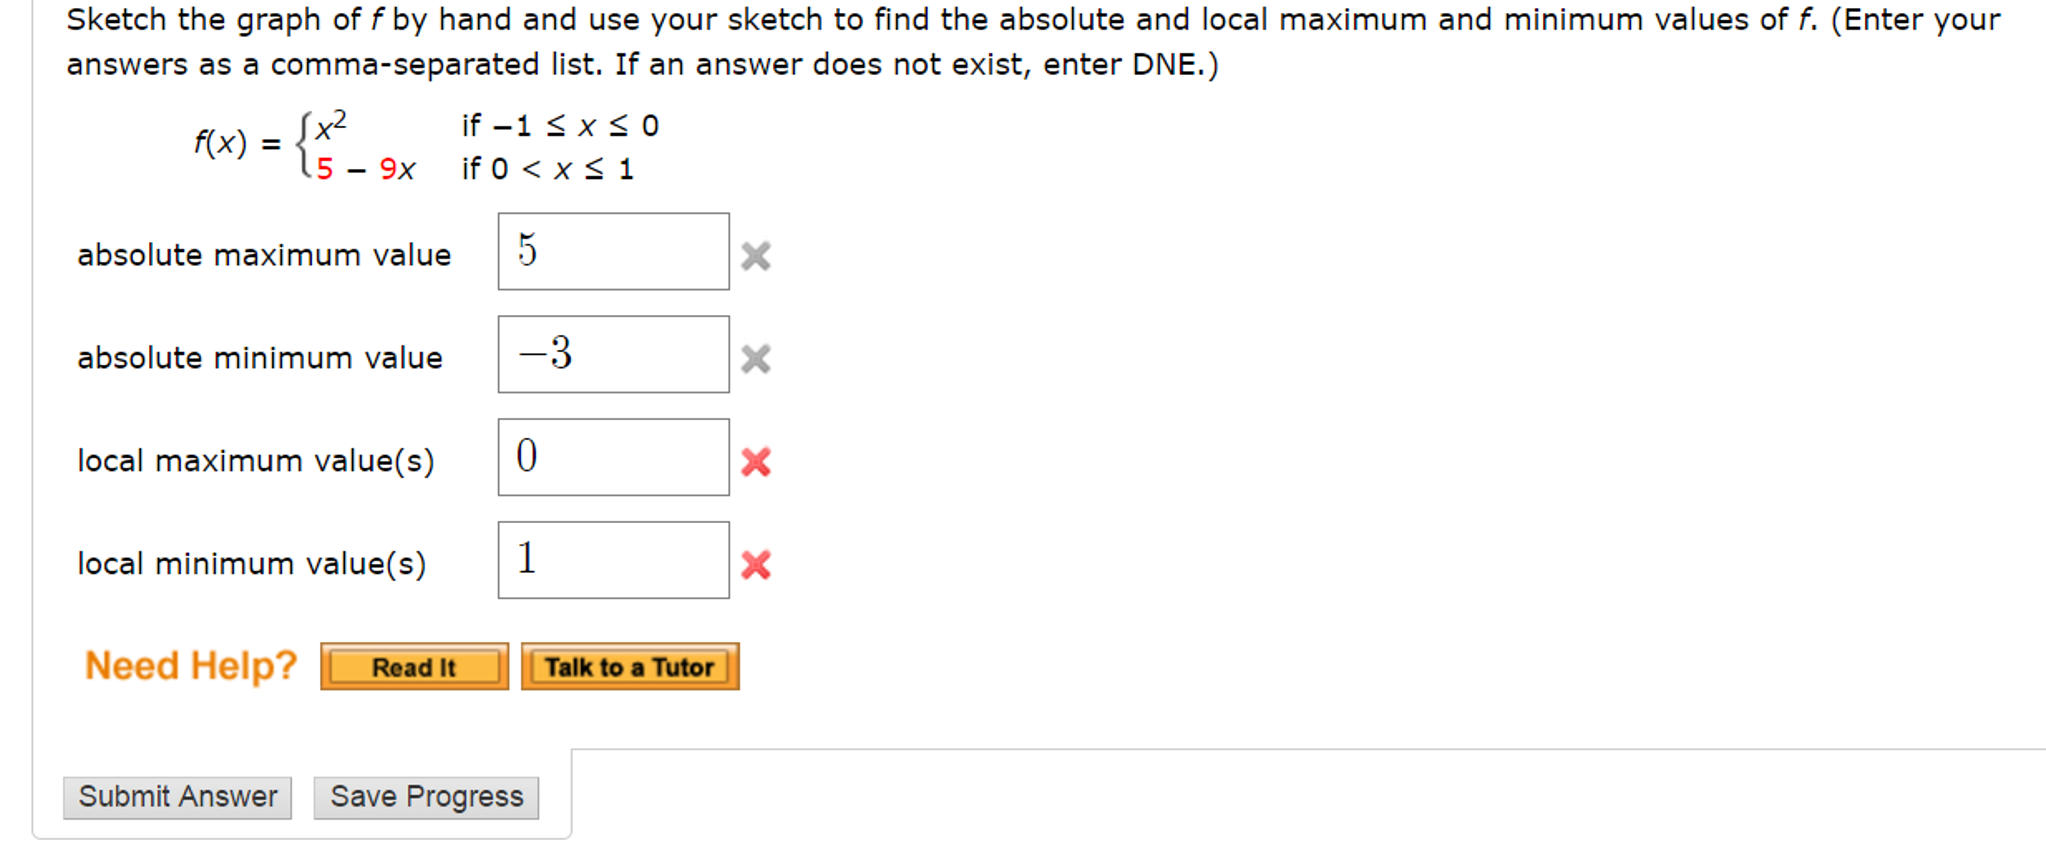Click the local minimum value(s) answer box
Screen dimensions: 2046x853
(x=613, y=558)
